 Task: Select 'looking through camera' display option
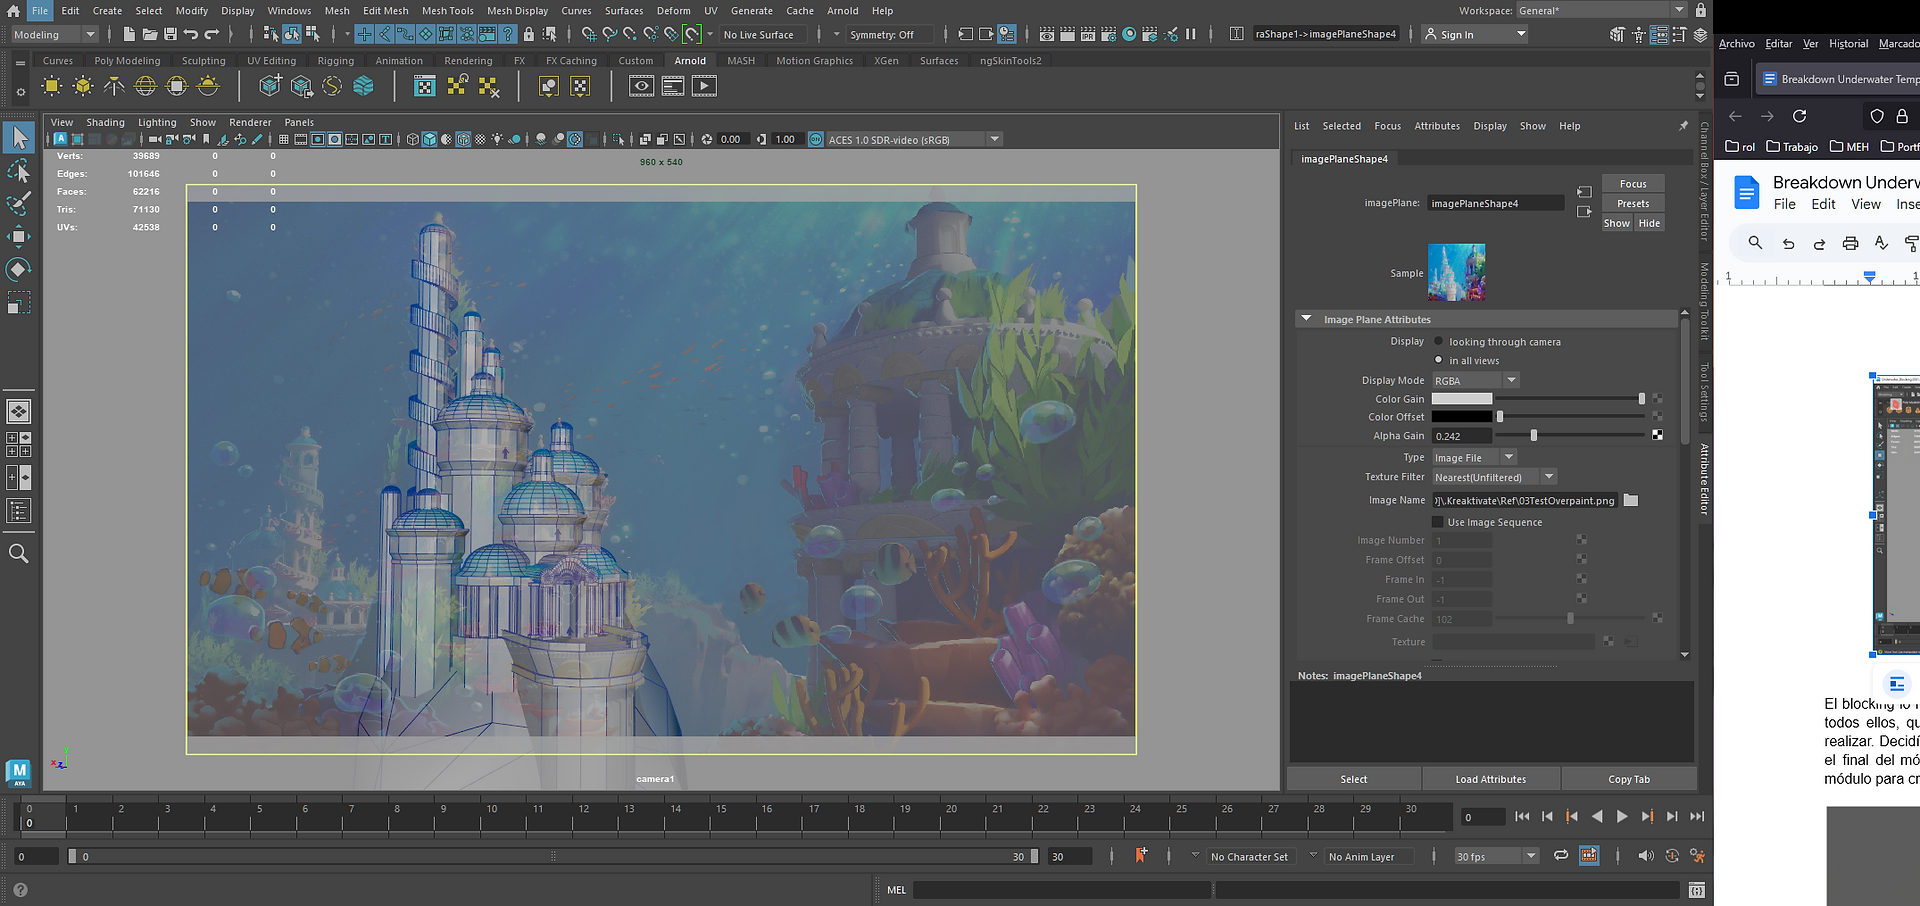click(1439, 341)
